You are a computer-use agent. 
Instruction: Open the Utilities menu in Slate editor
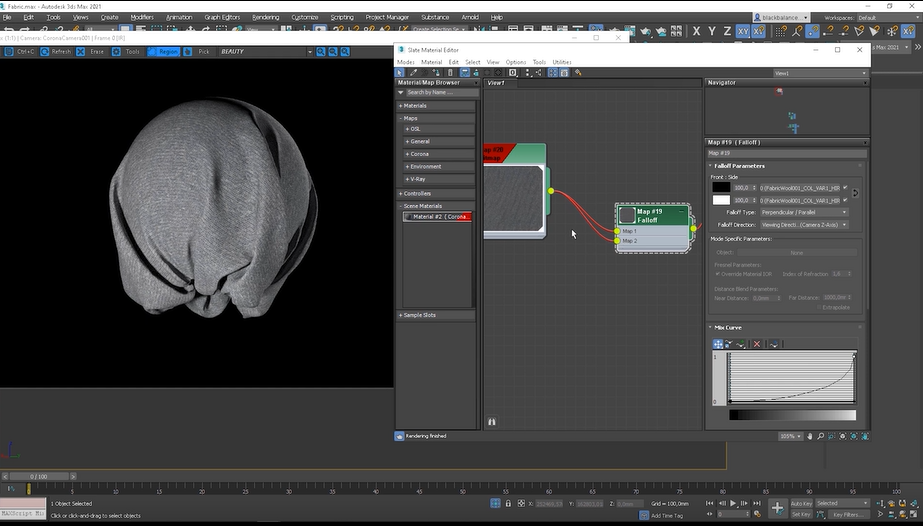(562, 62)
